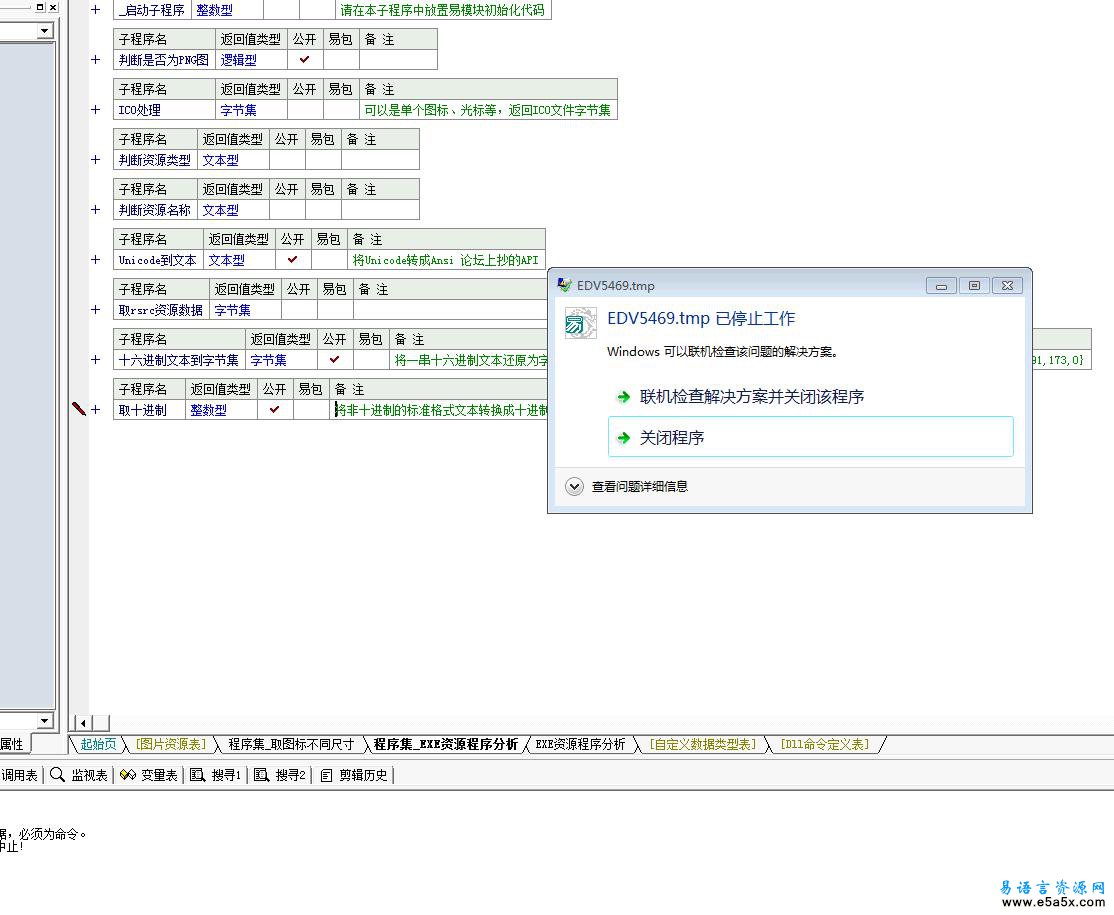Click the 整数型 return type of 取十进制

221,409
